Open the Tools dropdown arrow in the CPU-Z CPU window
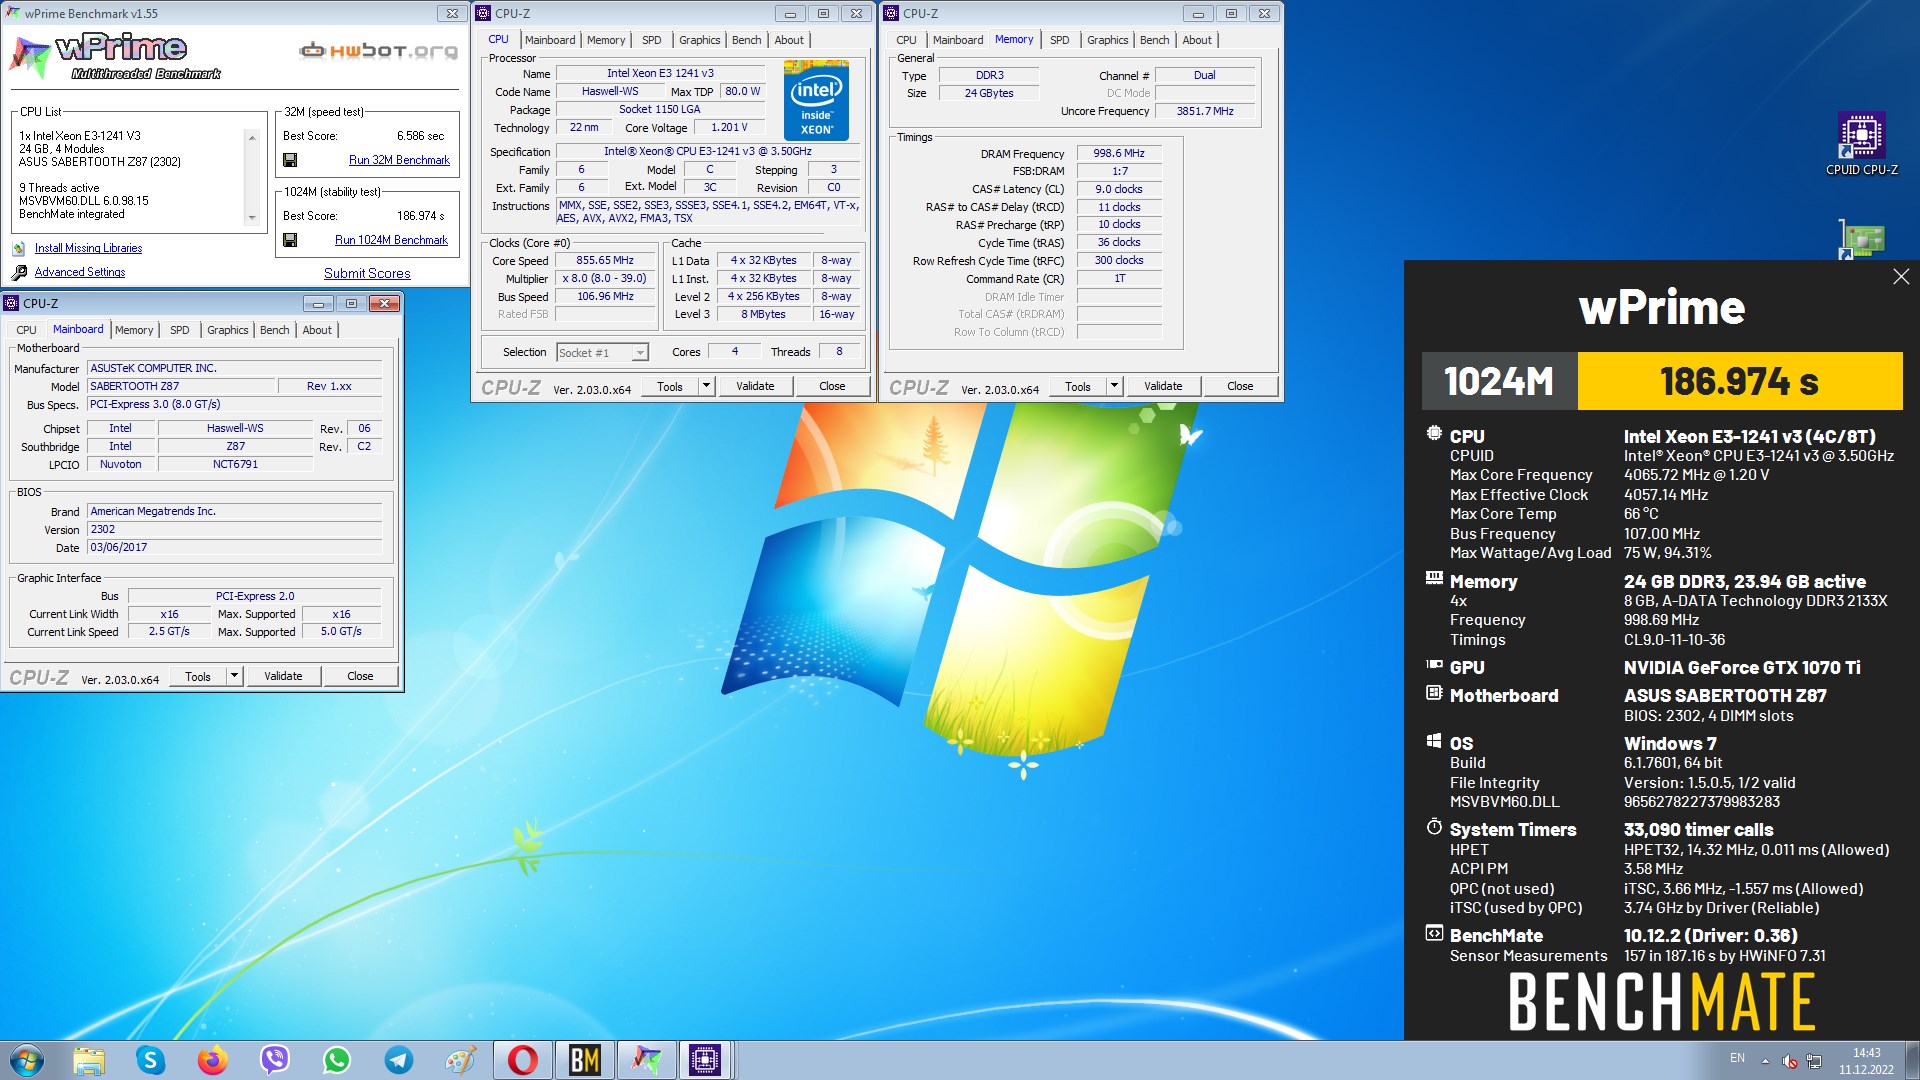The height and width of the screenshot is (1080, 1920). tap(706, 386)
